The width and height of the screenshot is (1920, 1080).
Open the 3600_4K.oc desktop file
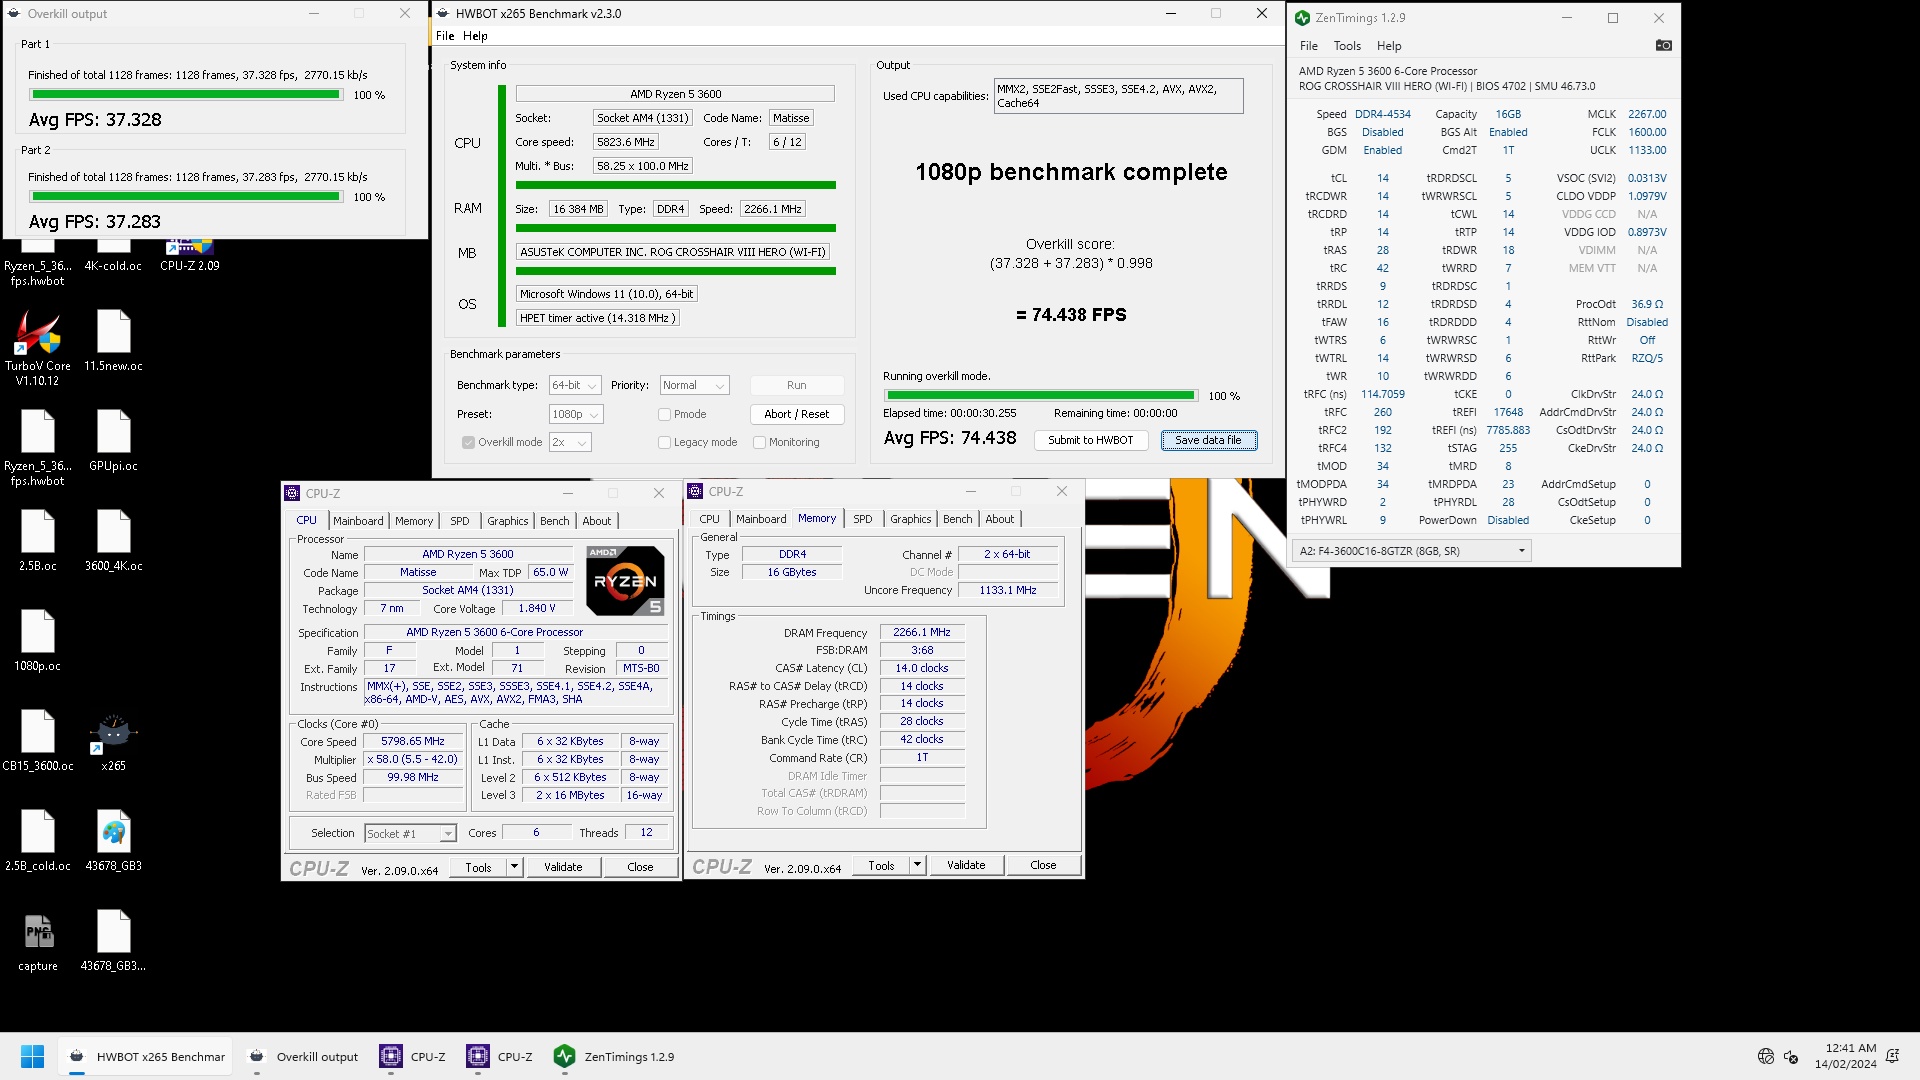coord(113,540)
